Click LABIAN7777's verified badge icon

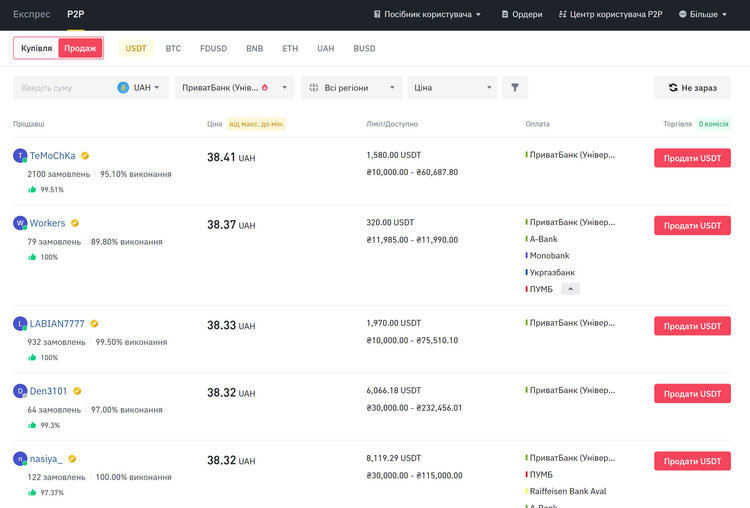[94, 324]
